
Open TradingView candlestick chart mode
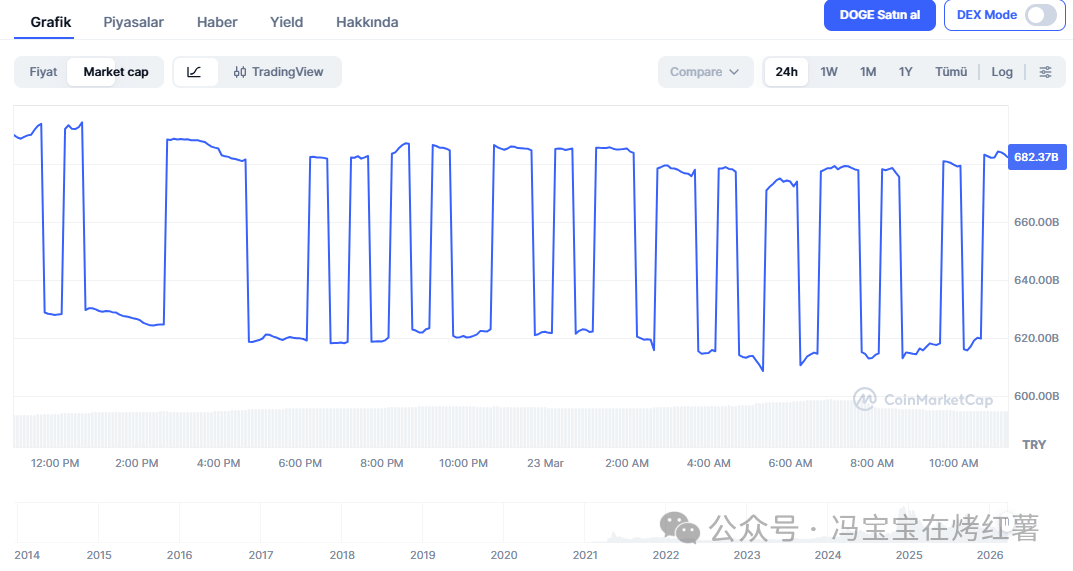pos(279,72)
